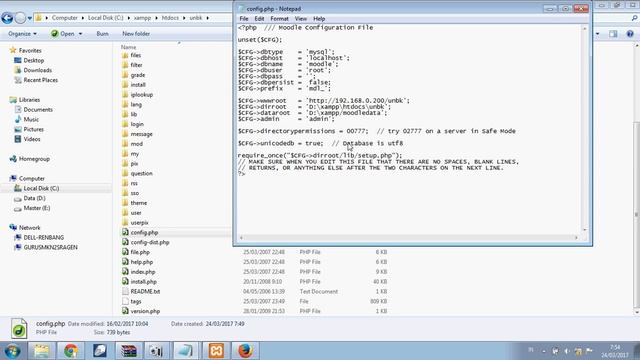Open Pictures library in sidebar
Viewport: 640px width, 360px height.
(33, 129)
